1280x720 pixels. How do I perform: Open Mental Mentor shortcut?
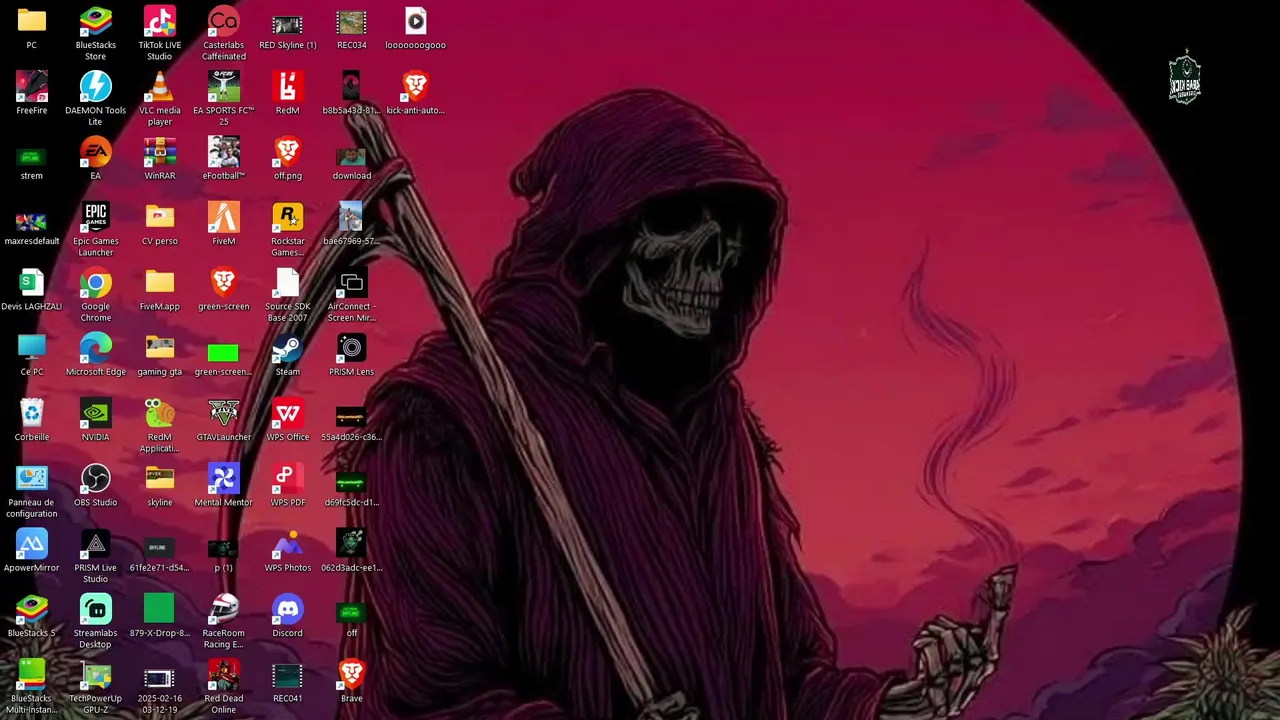224,479
